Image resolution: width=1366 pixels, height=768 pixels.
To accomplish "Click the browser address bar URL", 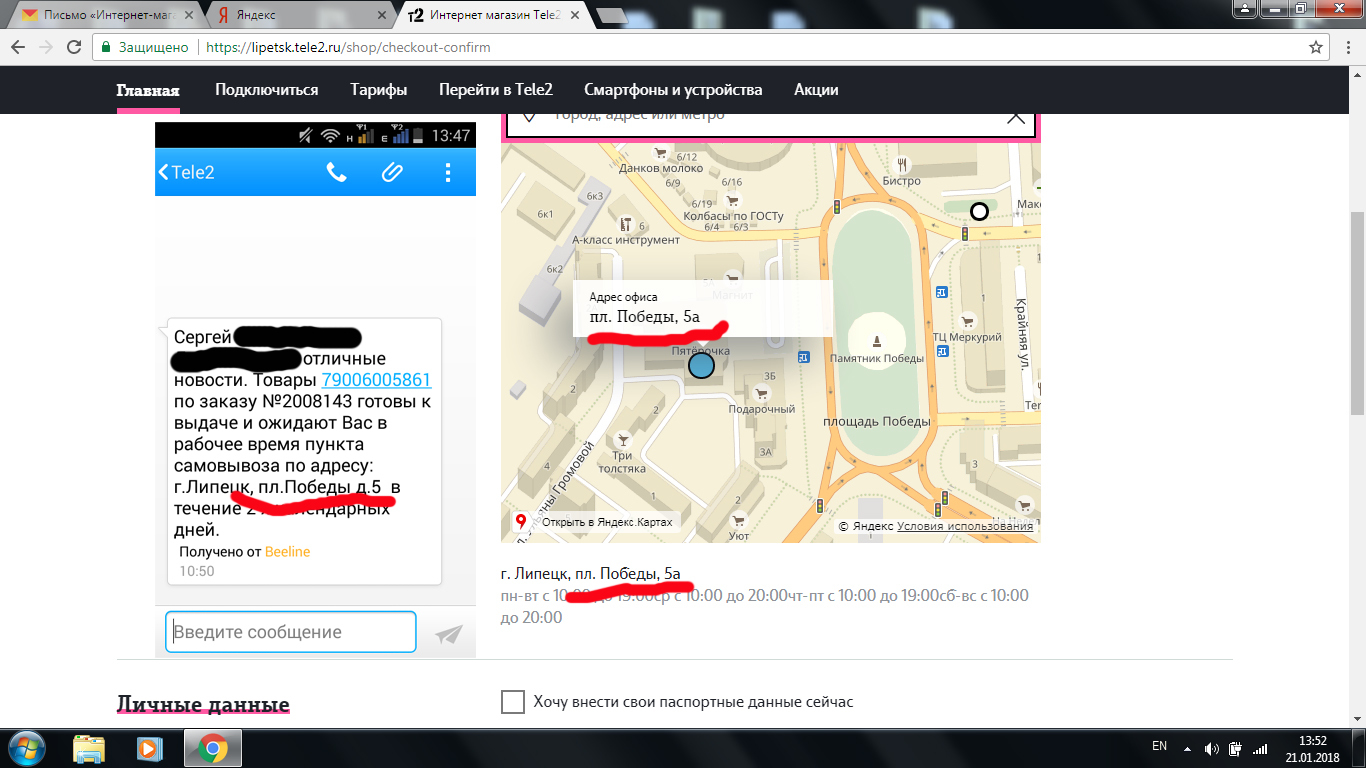I will 348,47.
